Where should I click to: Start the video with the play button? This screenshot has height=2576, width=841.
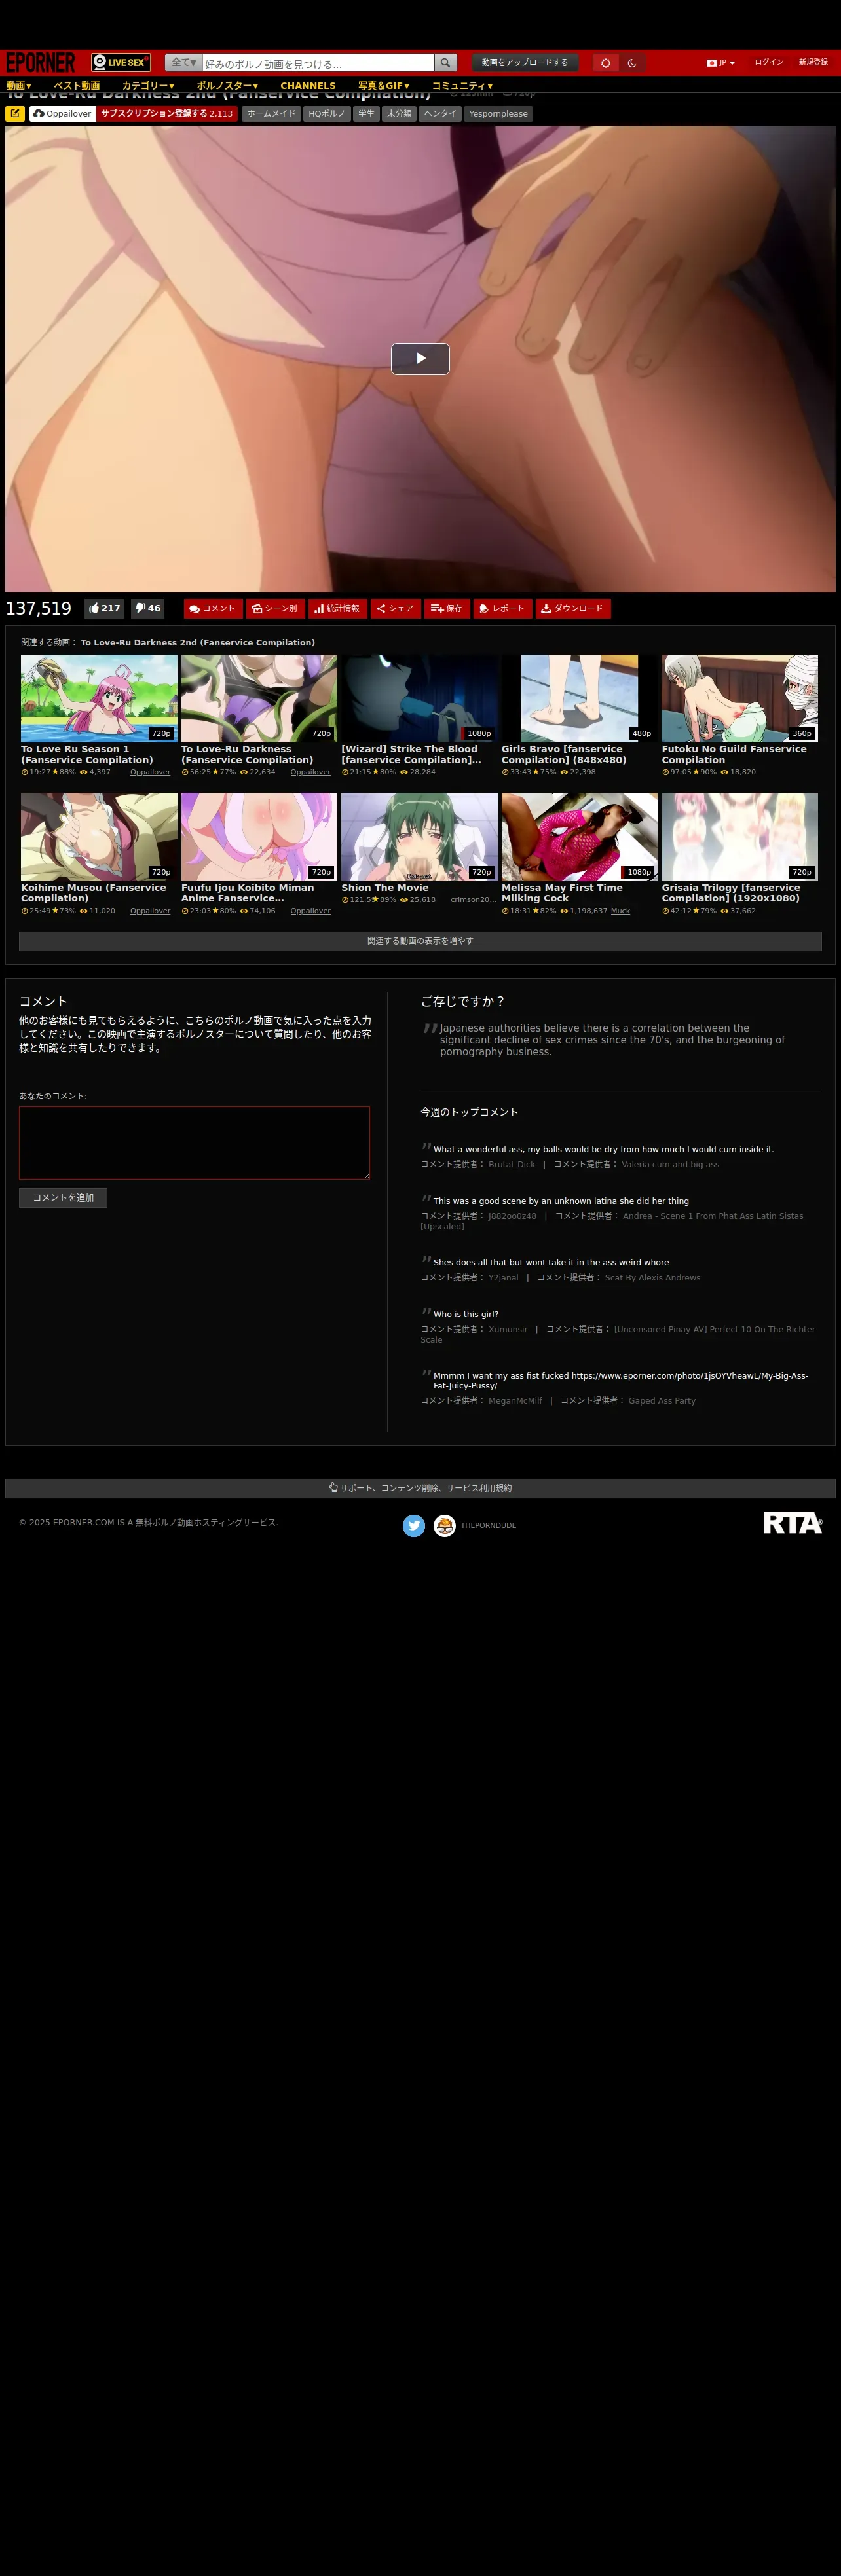[x=420, y=358]
